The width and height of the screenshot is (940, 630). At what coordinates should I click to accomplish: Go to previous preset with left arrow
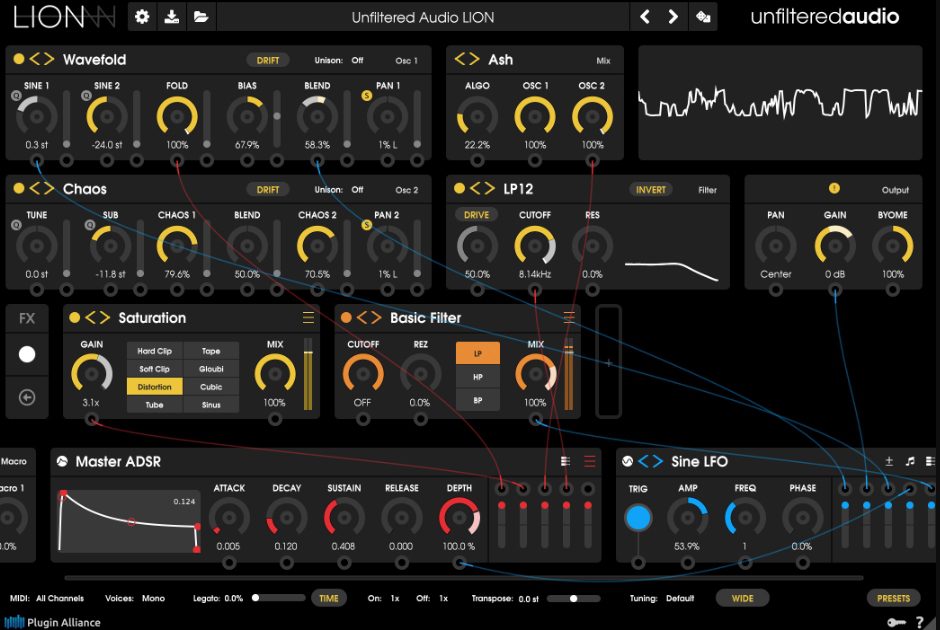[x=645, y=17]
